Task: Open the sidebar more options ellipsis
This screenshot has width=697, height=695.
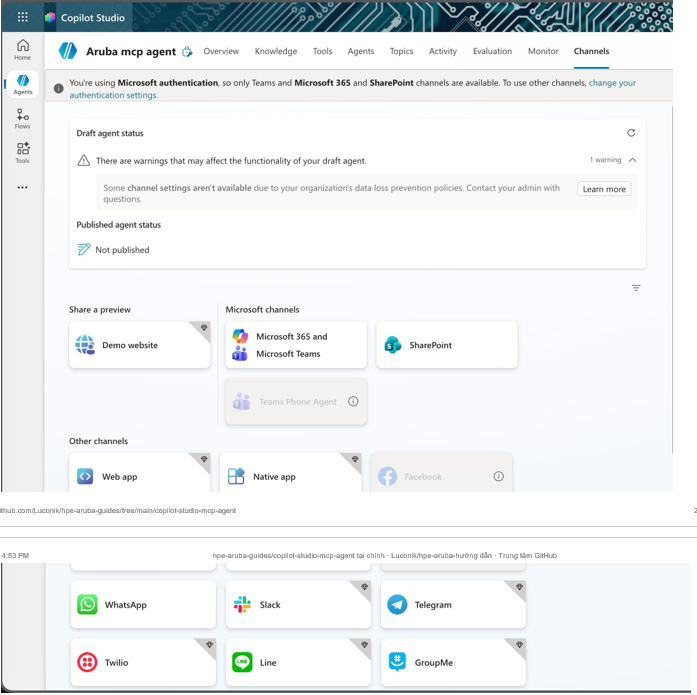Action: 23,188
